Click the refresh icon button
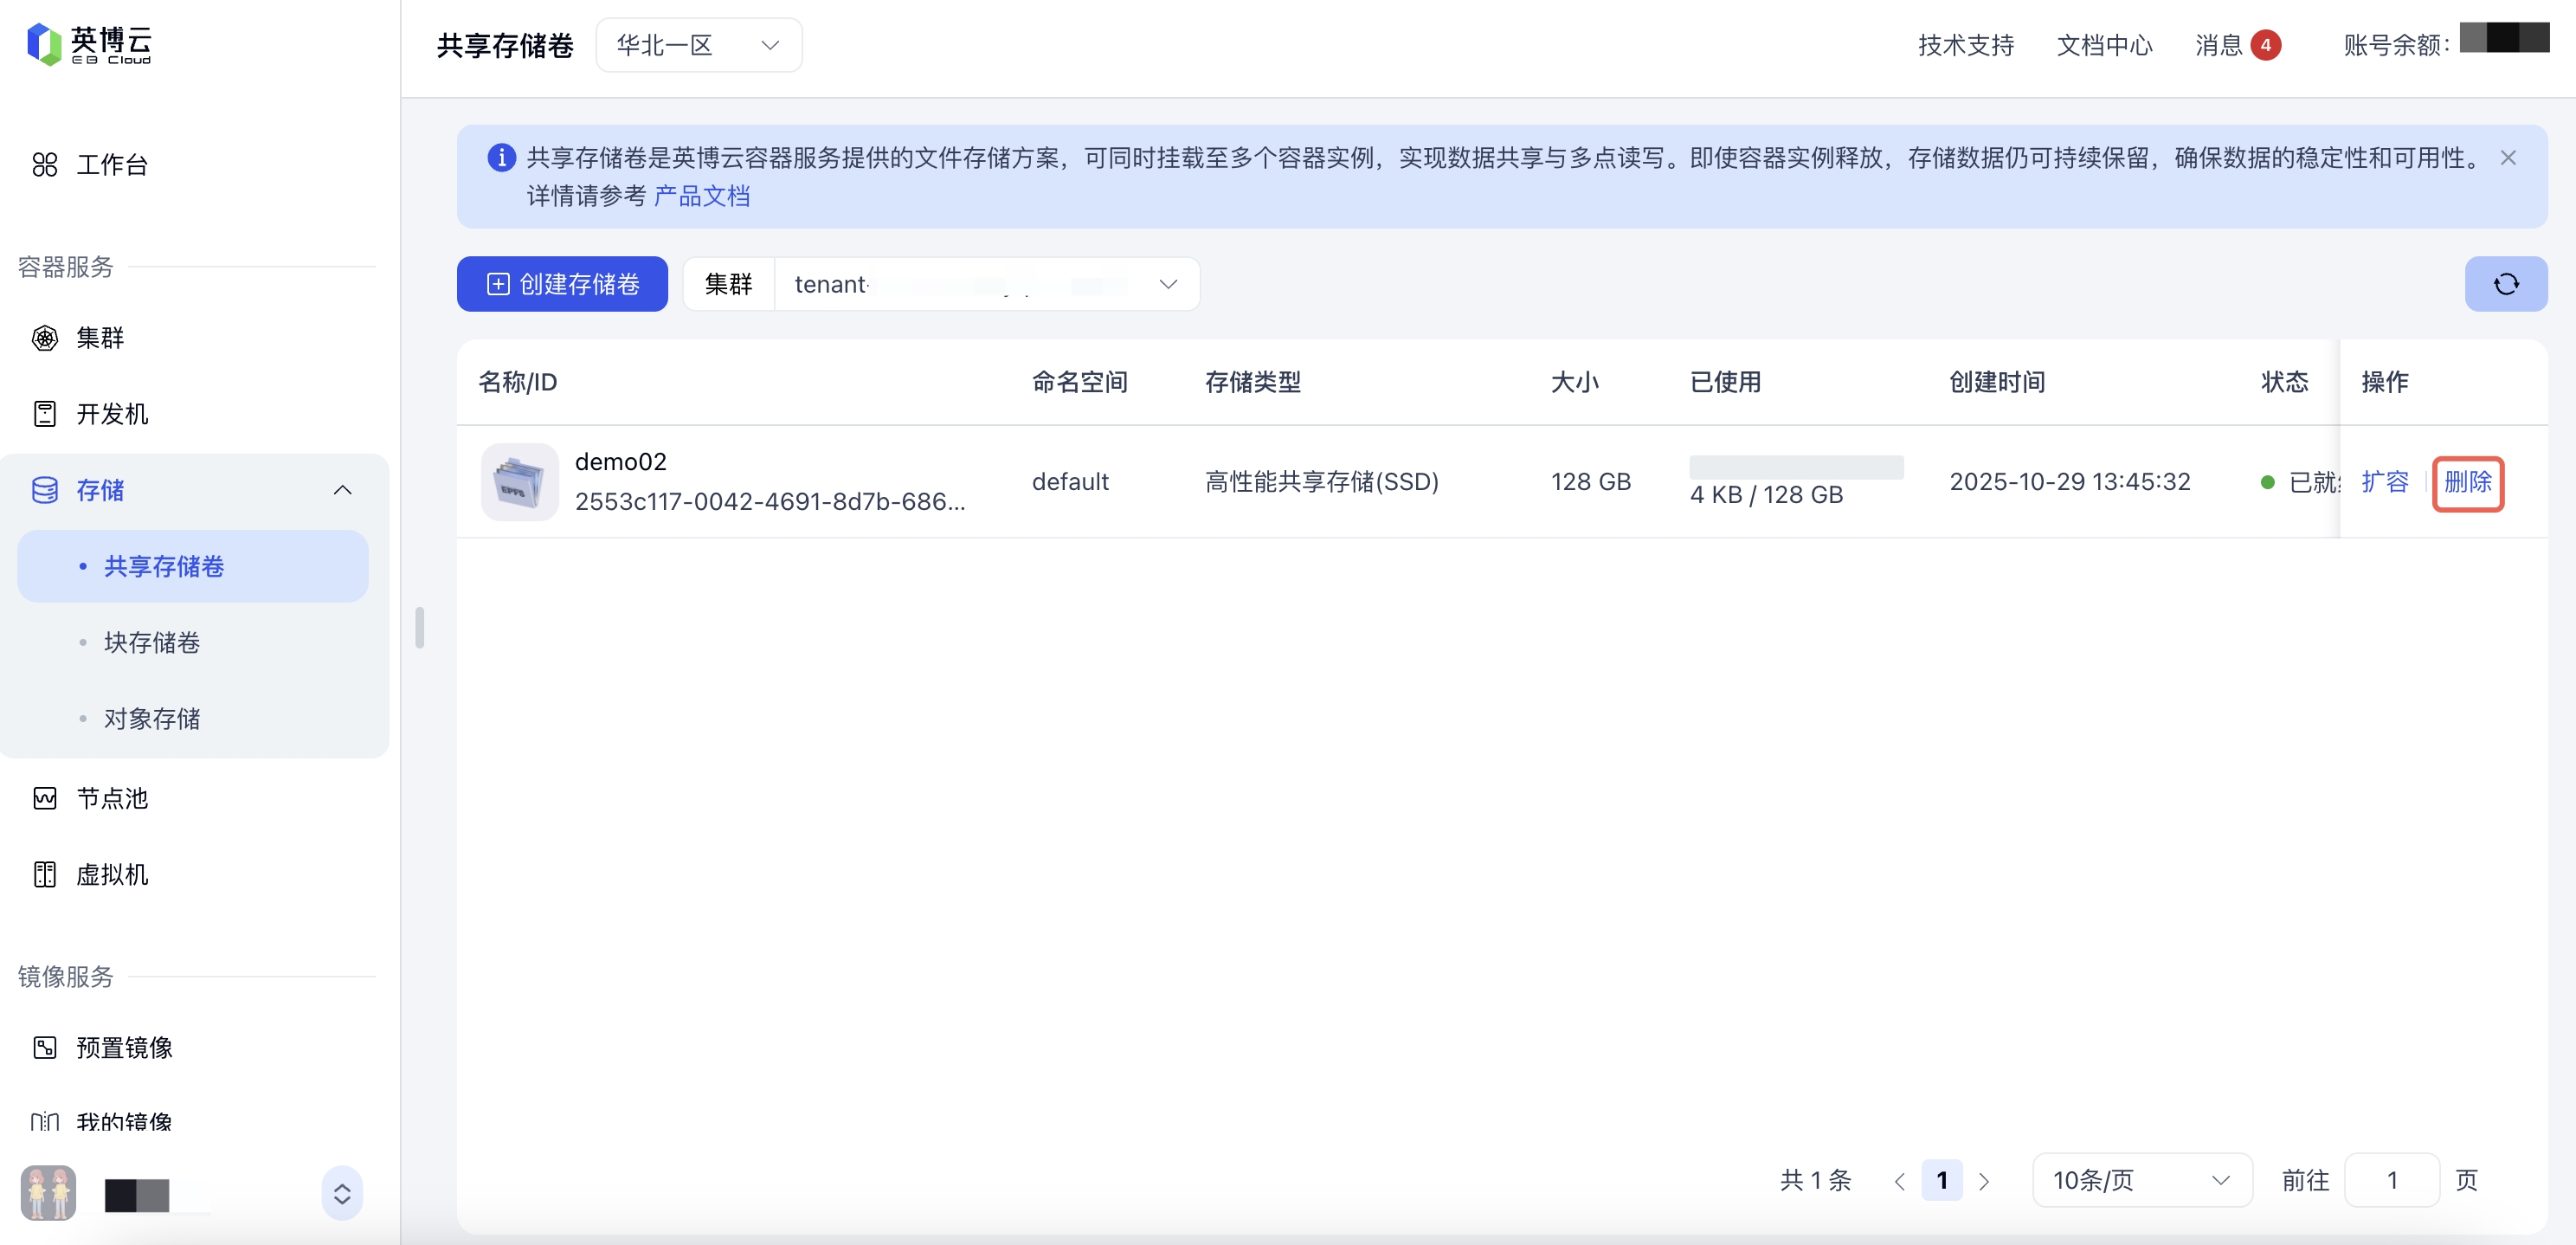This screenshot has width=2576, height=1245. click(2505, 284)
